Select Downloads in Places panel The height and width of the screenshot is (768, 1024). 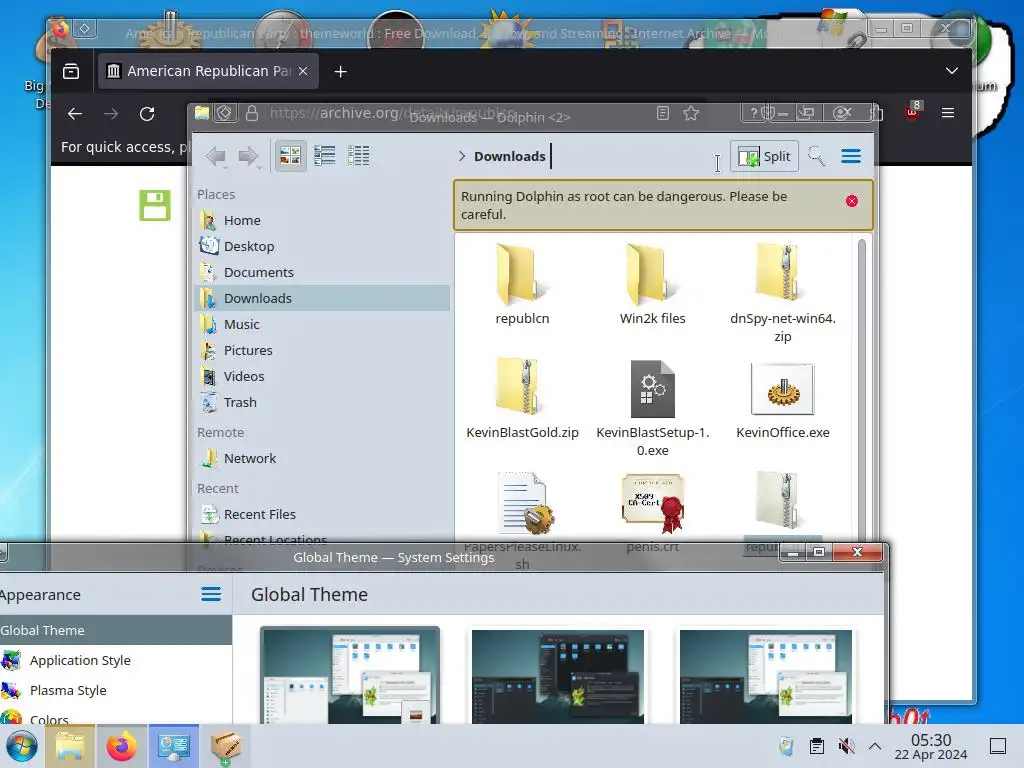click(323, 298)
